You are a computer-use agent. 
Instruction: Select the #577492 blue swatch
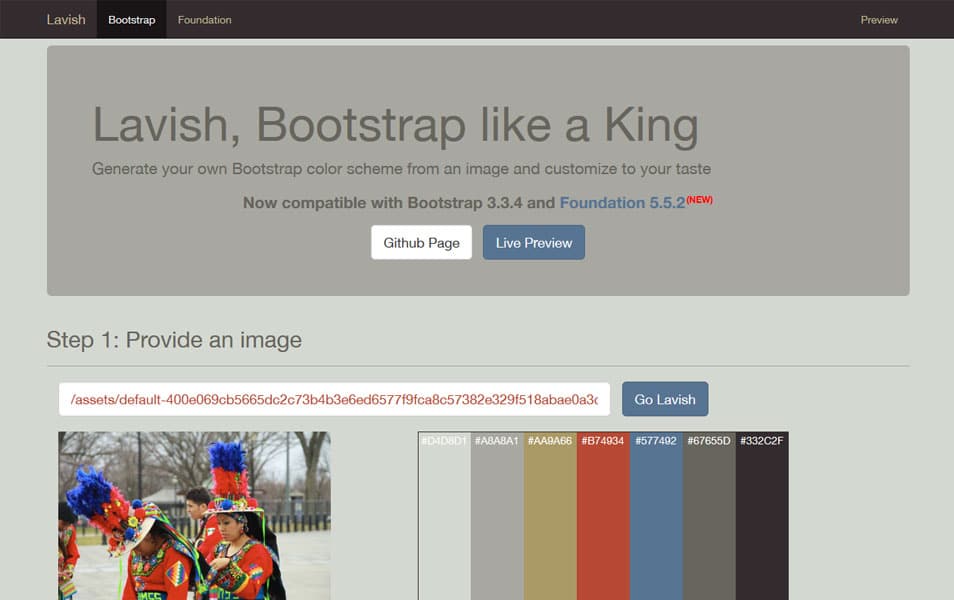[656, 520]
